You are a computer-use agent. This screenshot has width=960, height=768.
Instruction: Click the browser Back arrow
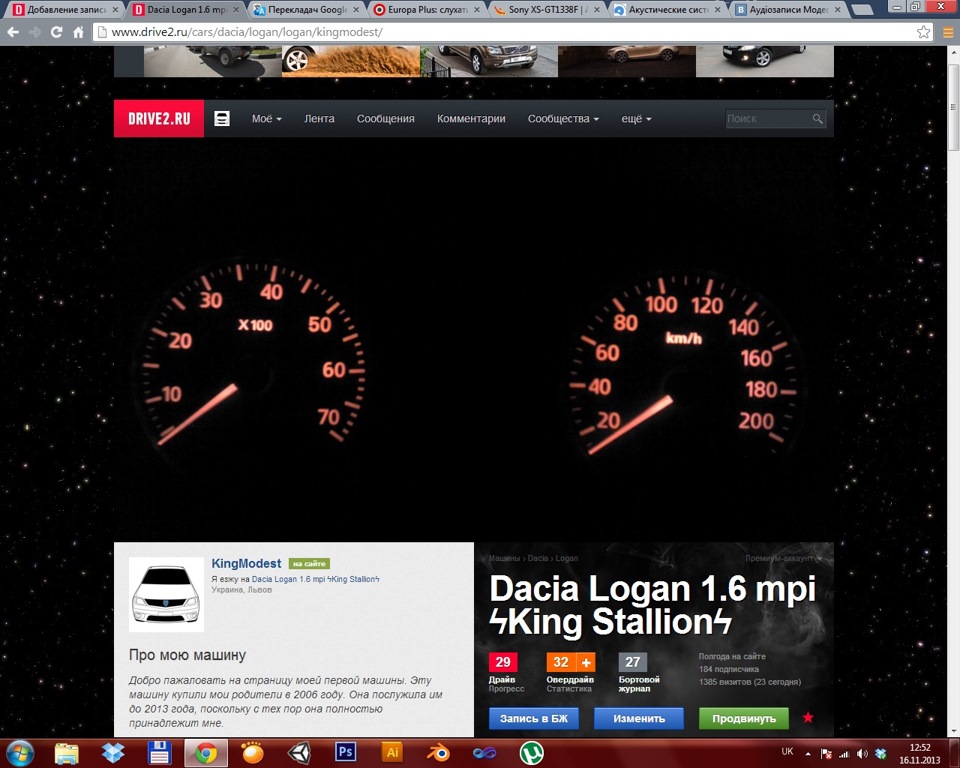coord(13,32)
